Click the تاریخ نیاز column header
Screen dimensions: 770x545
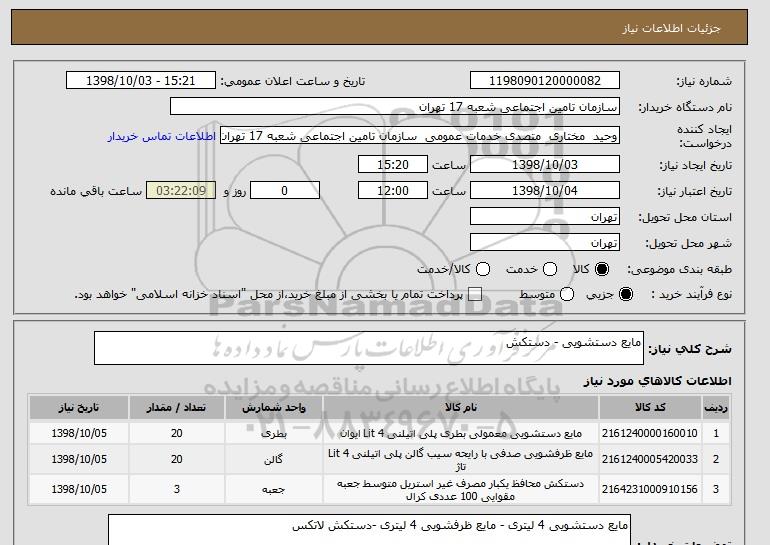pos(79,408)
